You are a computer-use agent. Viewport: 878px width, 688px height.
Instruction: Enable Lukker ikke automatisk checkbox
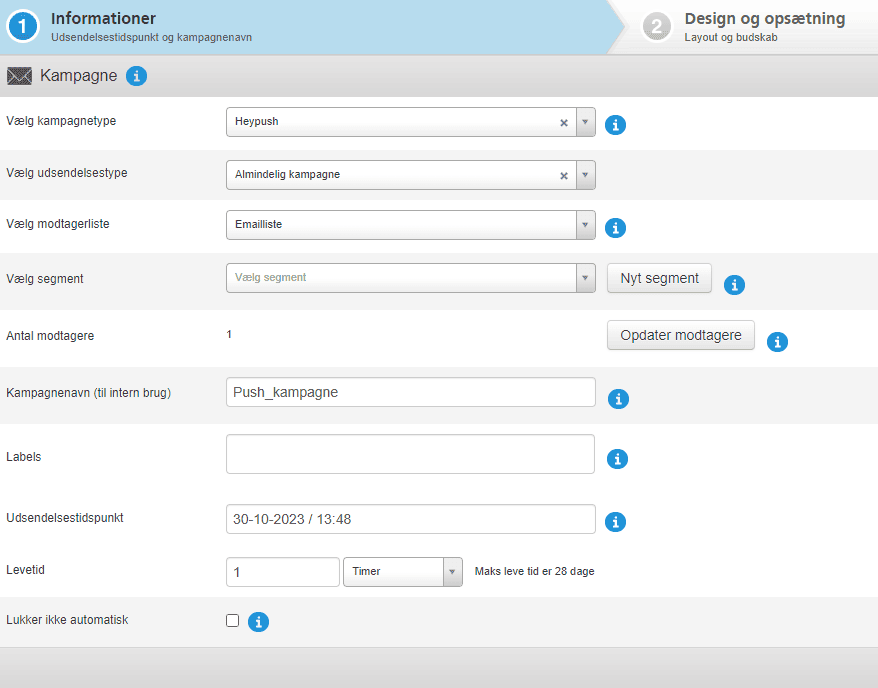pos(233,621)
